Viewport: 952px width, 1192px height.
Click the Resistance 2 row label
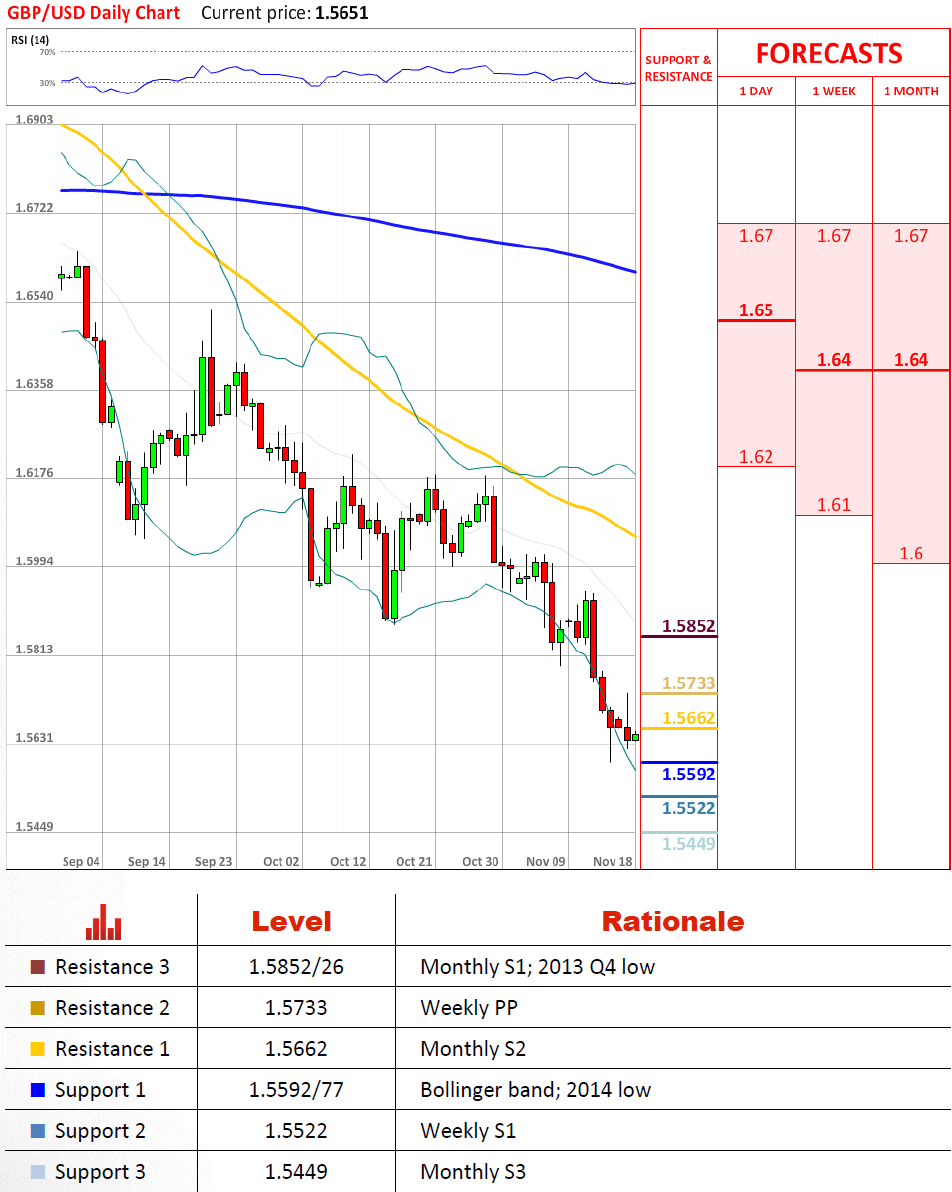click(113, 1008)
